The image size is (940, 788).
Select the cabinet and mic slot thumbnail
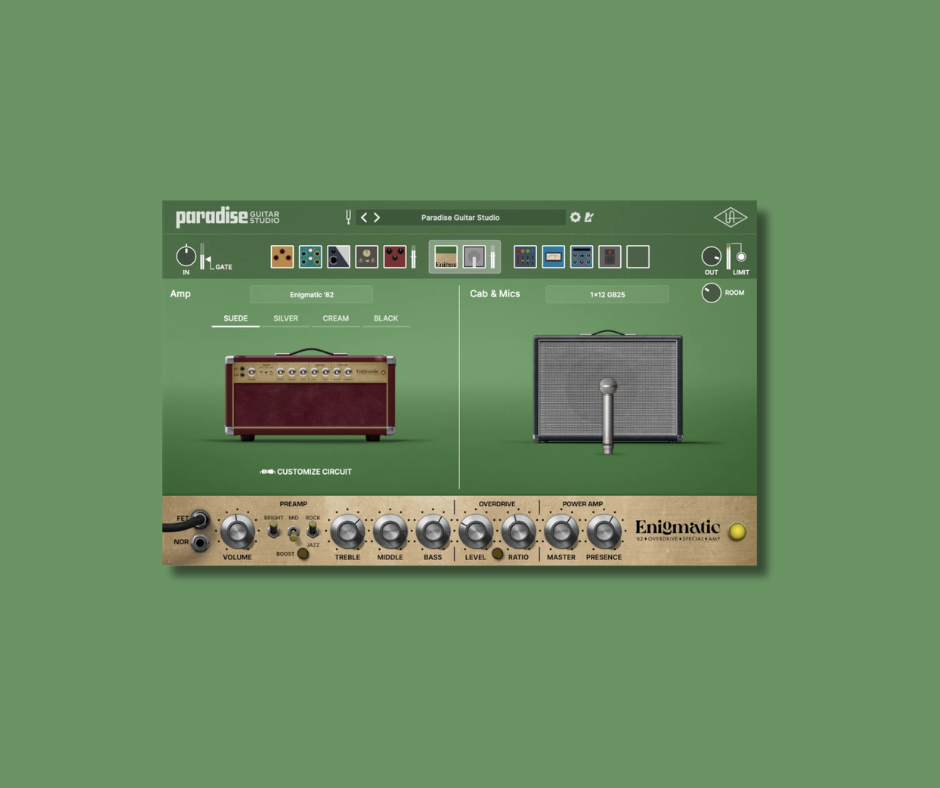pyautogui.click(x=474, y=257)
